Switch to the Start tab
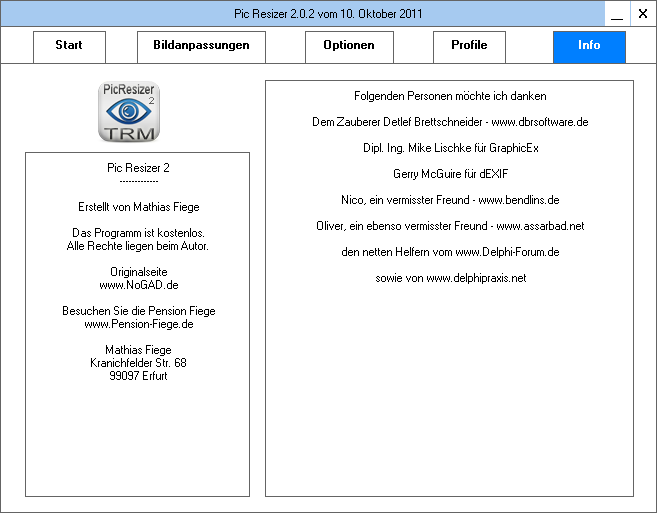The height and width of the screenshot is (513, 657). pyautogui.click(x=69, y=46)
